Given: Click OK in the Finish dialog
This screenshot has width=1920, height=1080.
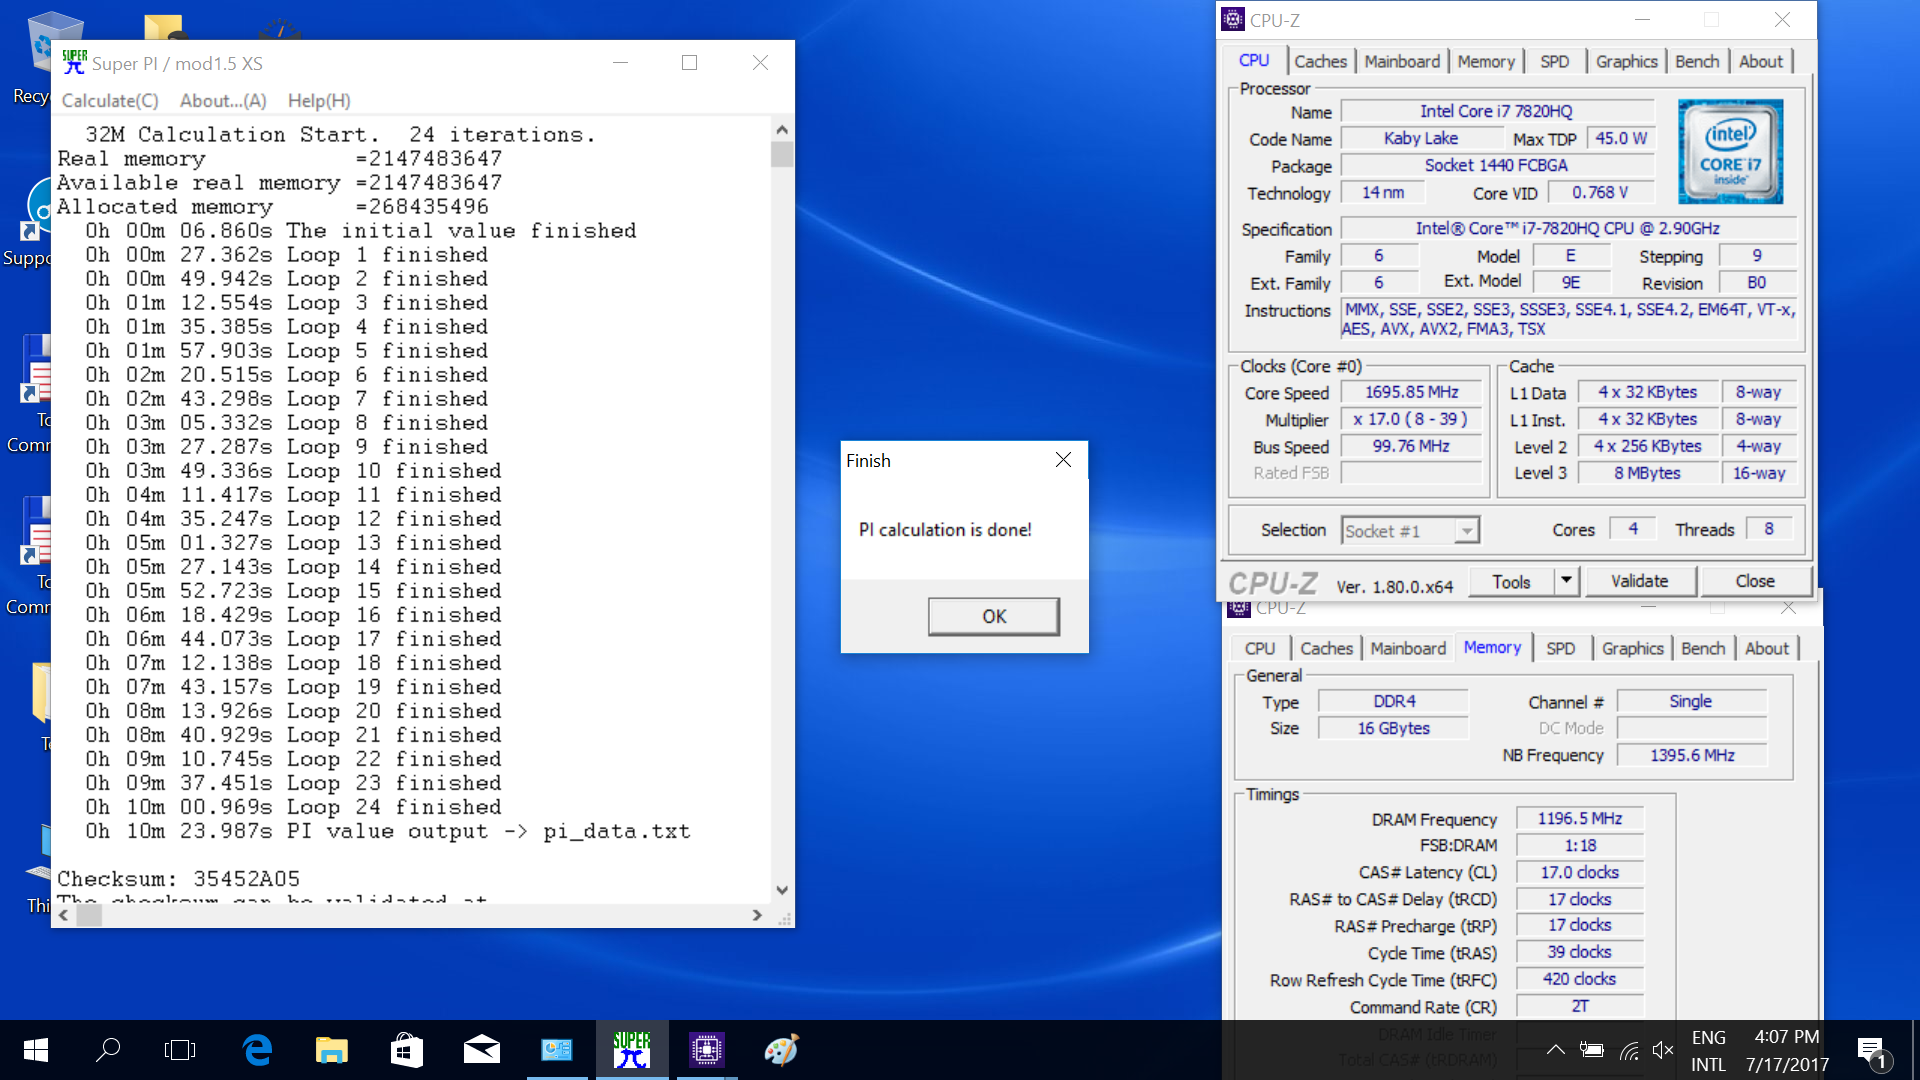Looking at the screenshot, I should click(x=993, y=616).
